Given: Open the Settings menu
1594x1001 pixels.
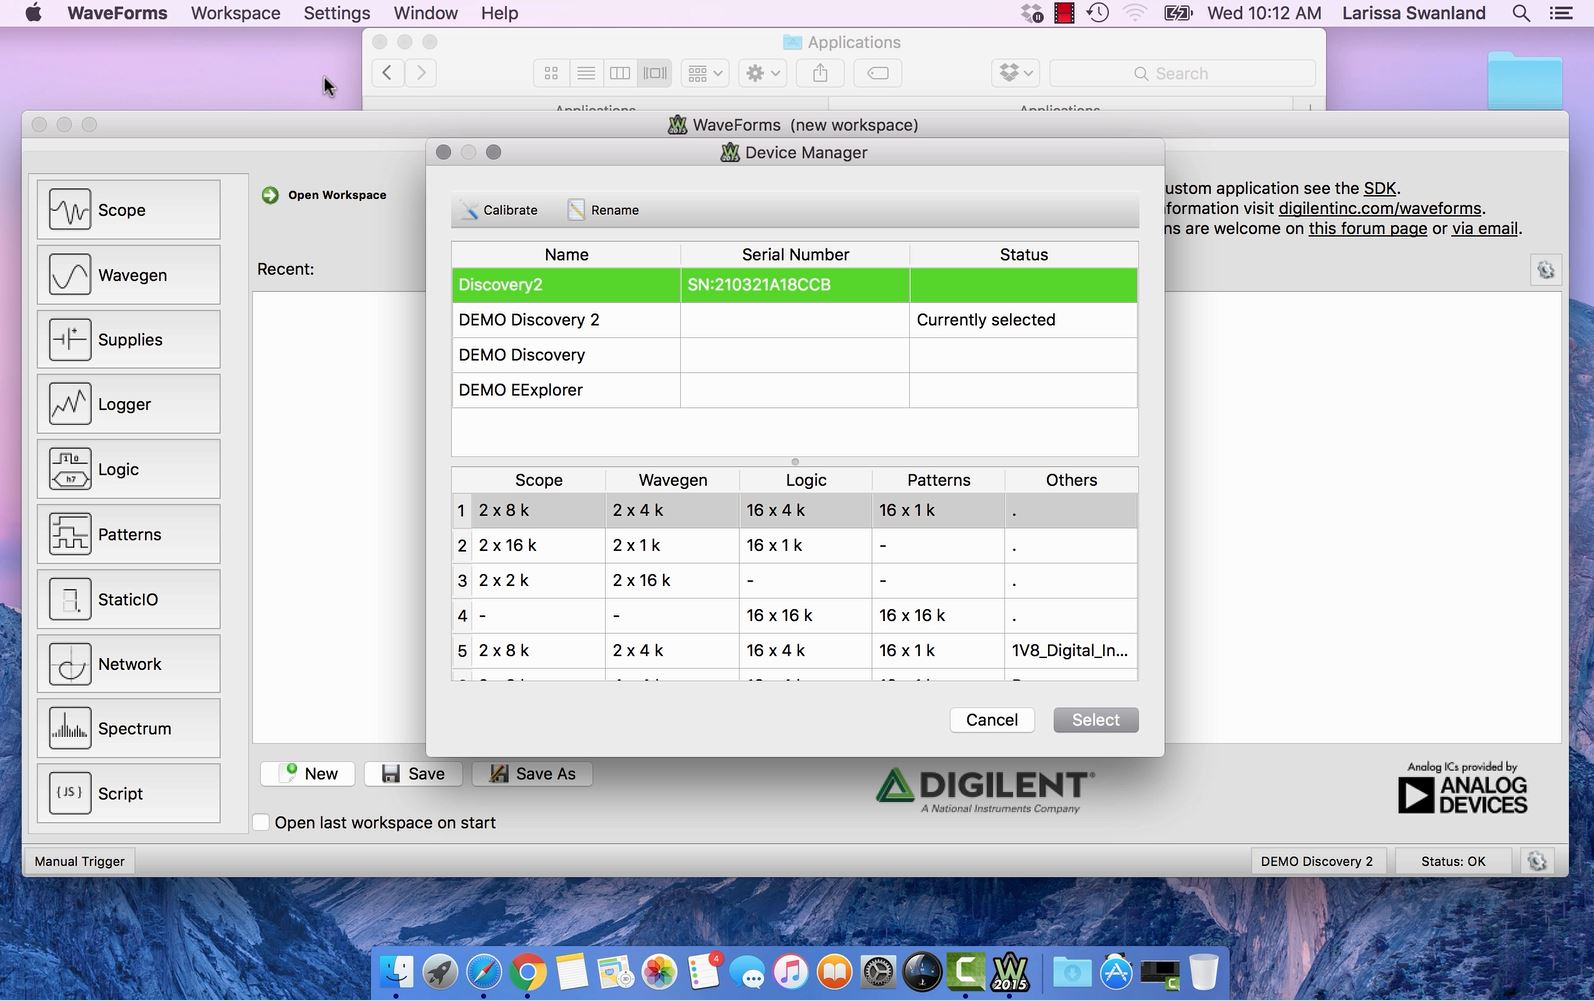Looking at the screenshot, I should [x=337, y=13].
